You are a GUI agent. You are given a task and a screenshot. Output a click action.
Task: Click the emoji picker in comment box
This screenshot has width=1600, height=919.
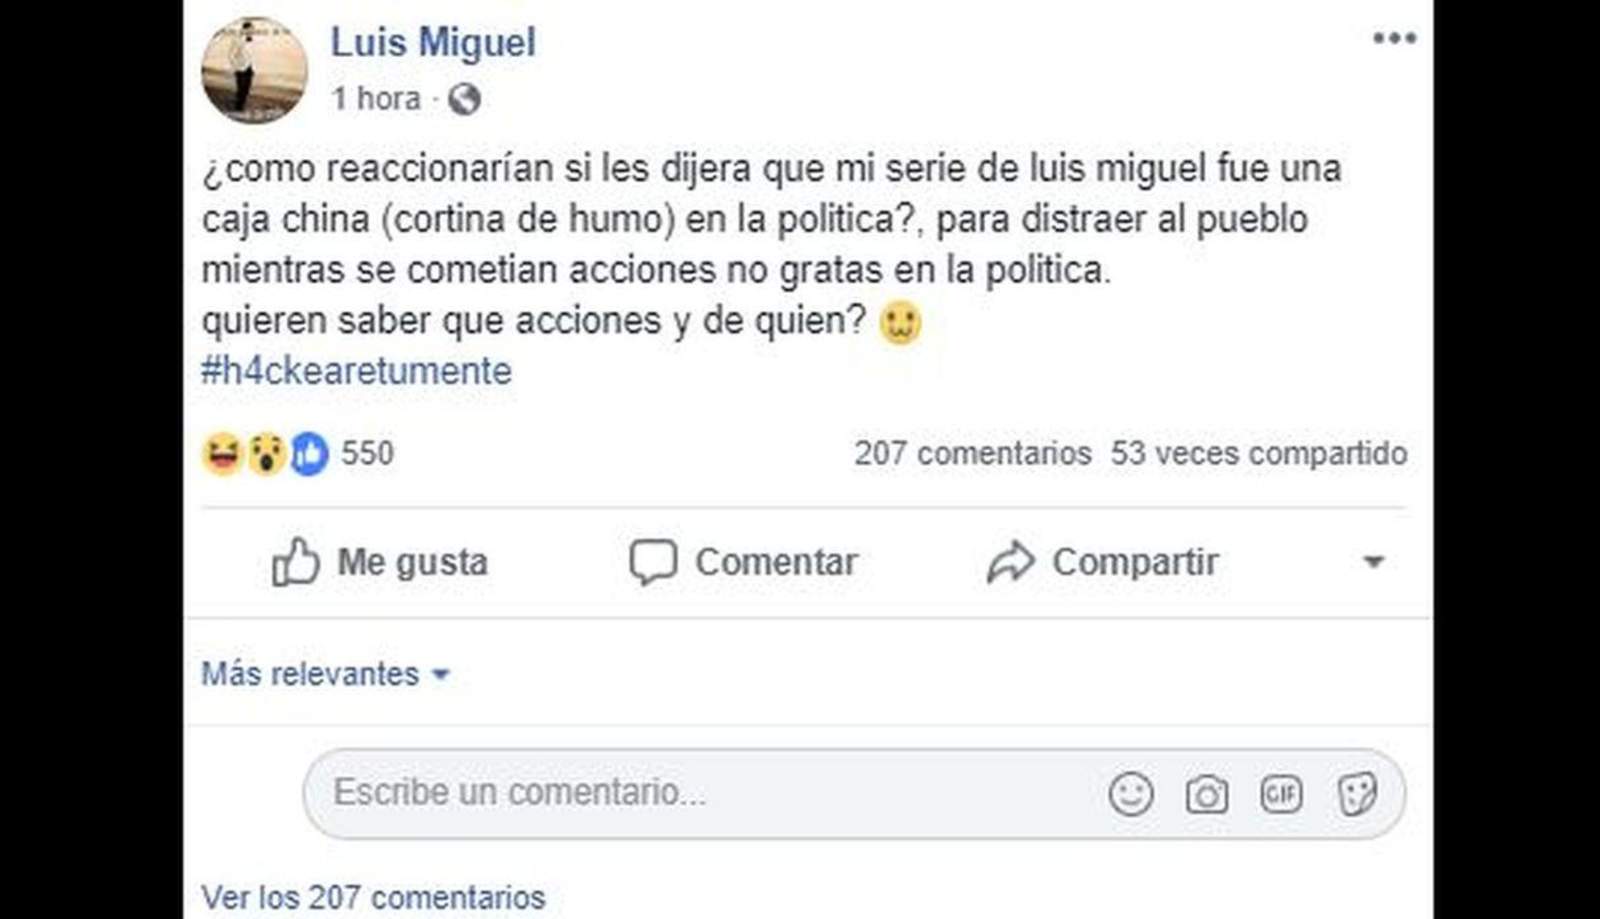tap(1131, 794)
